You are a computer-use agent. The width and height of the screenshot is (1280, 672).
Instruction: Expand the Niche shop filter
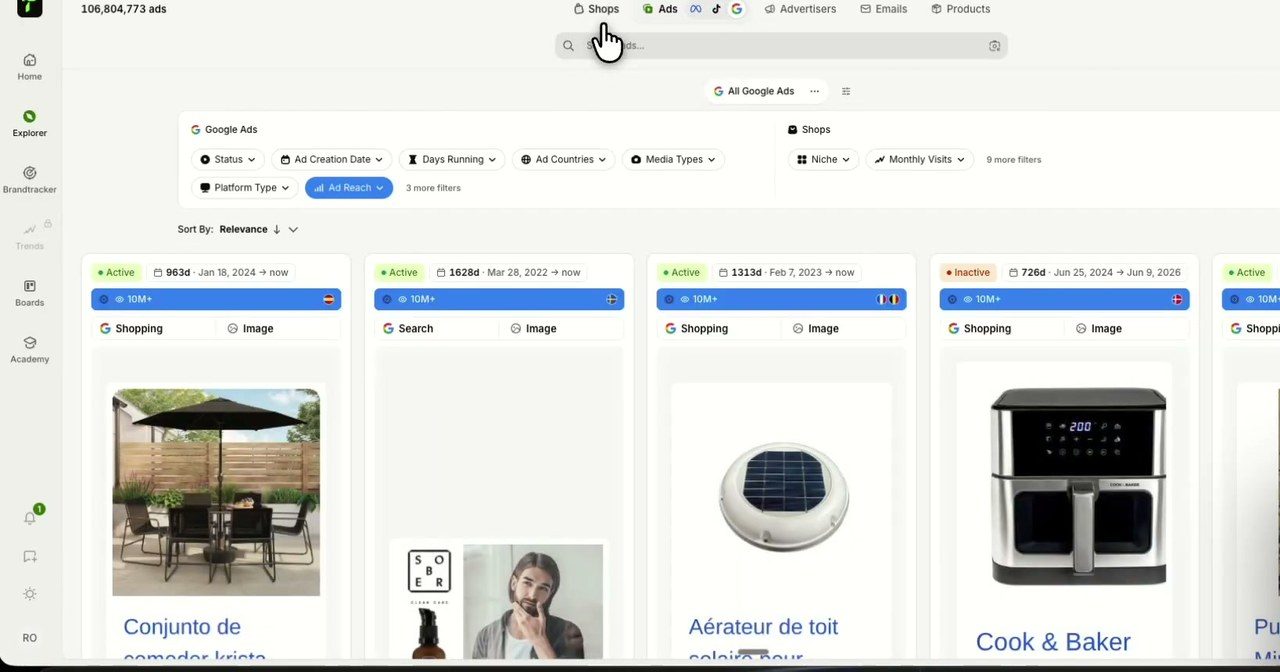pyautogui.click(x=824, y=159)
